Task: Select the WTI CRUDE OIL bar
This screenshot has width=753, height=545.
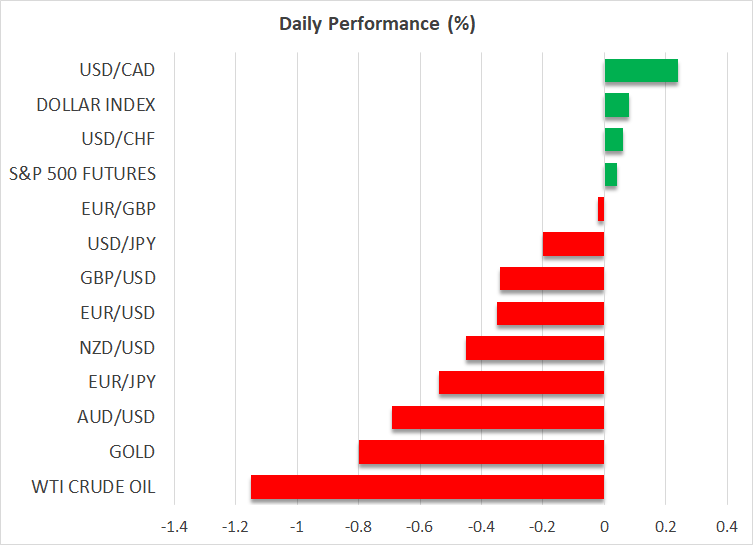Action: pyautogui.click(x=427, y=487)
